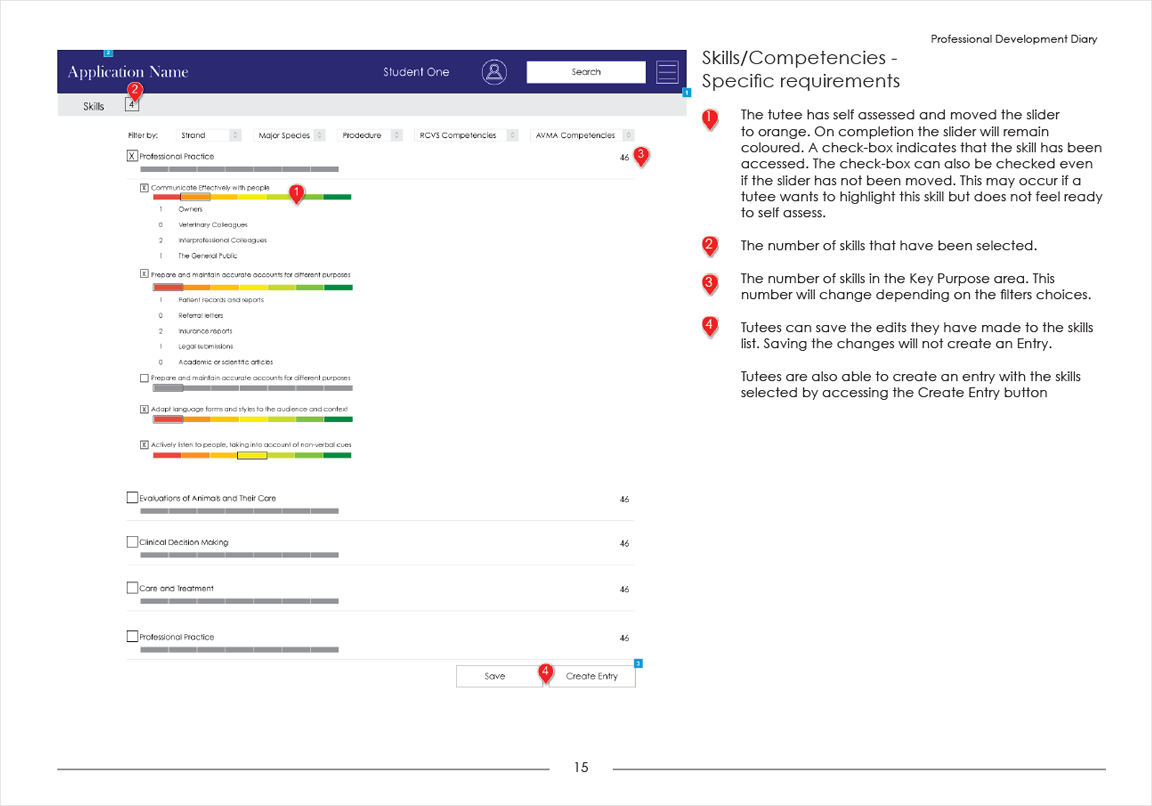Check the unchecked Professional Practice box

coord(132,636)
